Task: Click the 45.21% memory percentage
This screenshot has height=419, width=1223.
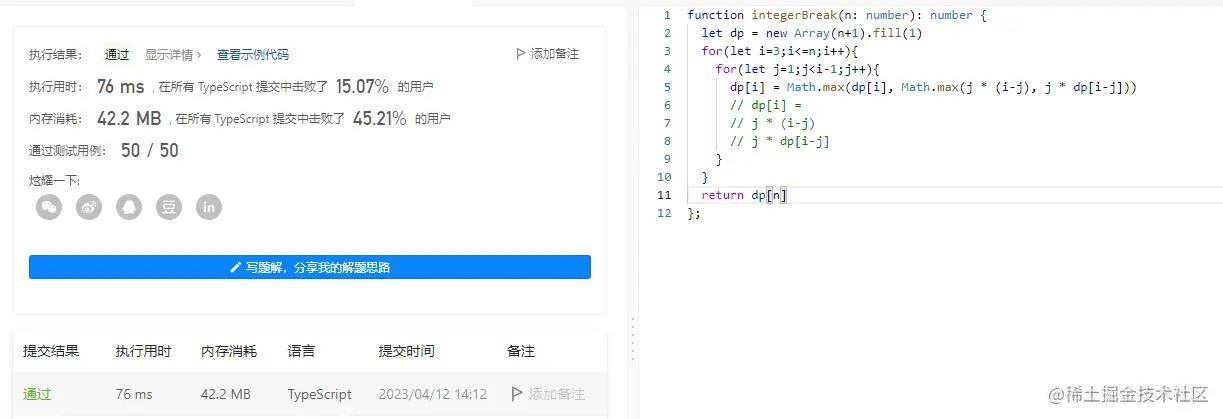Action: pyautogui.click(x=379, y=119)
